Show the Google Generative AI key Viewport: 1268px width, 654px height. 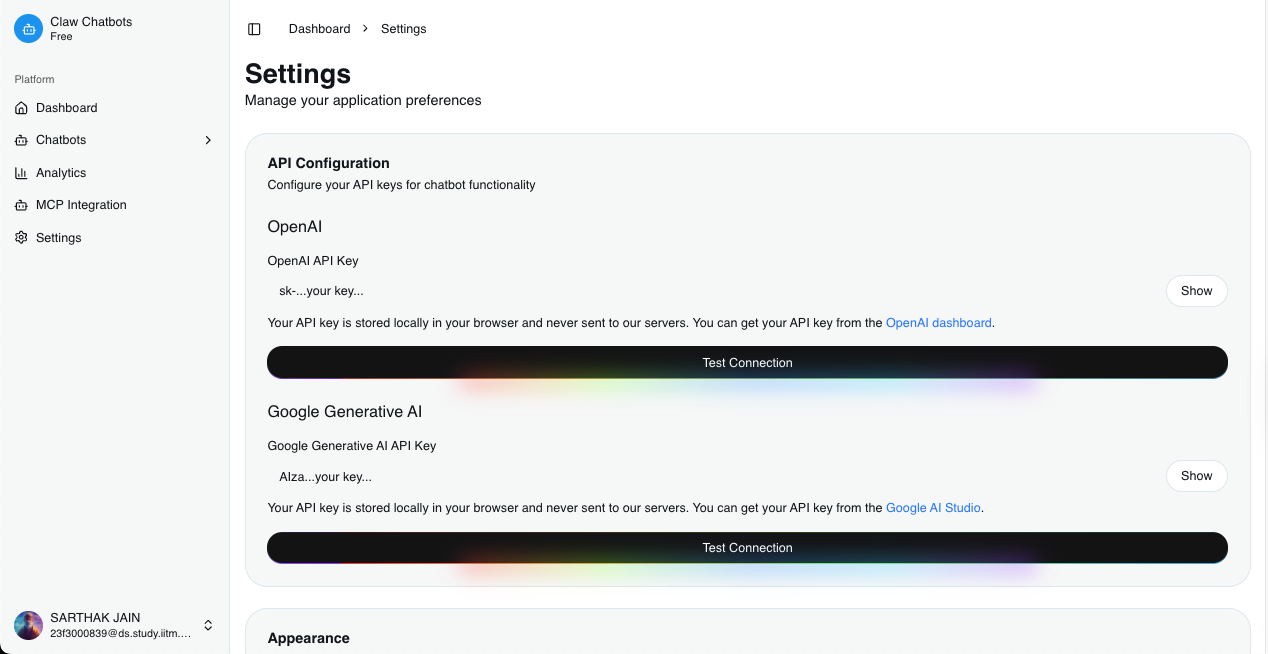[x=1196, y=476]
